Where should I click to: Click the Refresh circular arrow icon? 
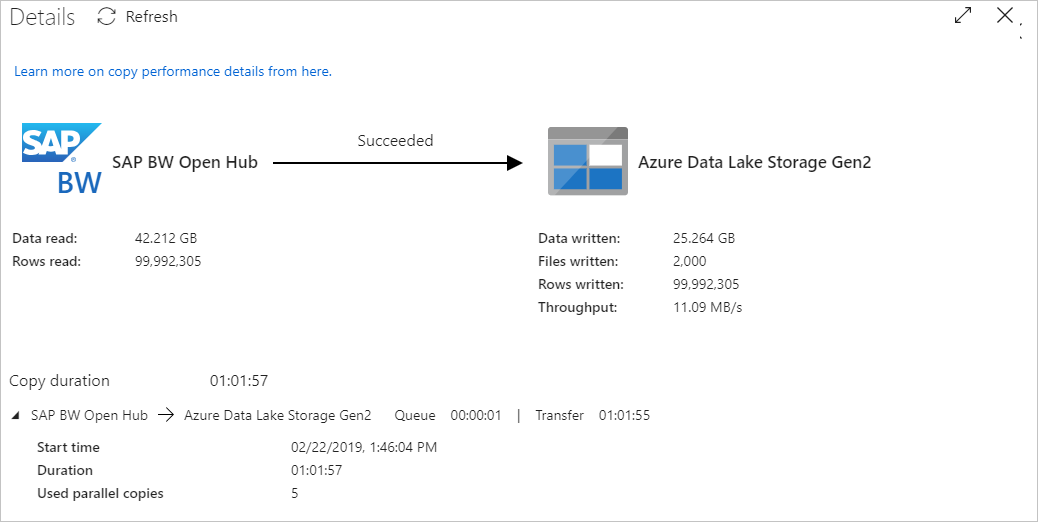tap(107, 17)
